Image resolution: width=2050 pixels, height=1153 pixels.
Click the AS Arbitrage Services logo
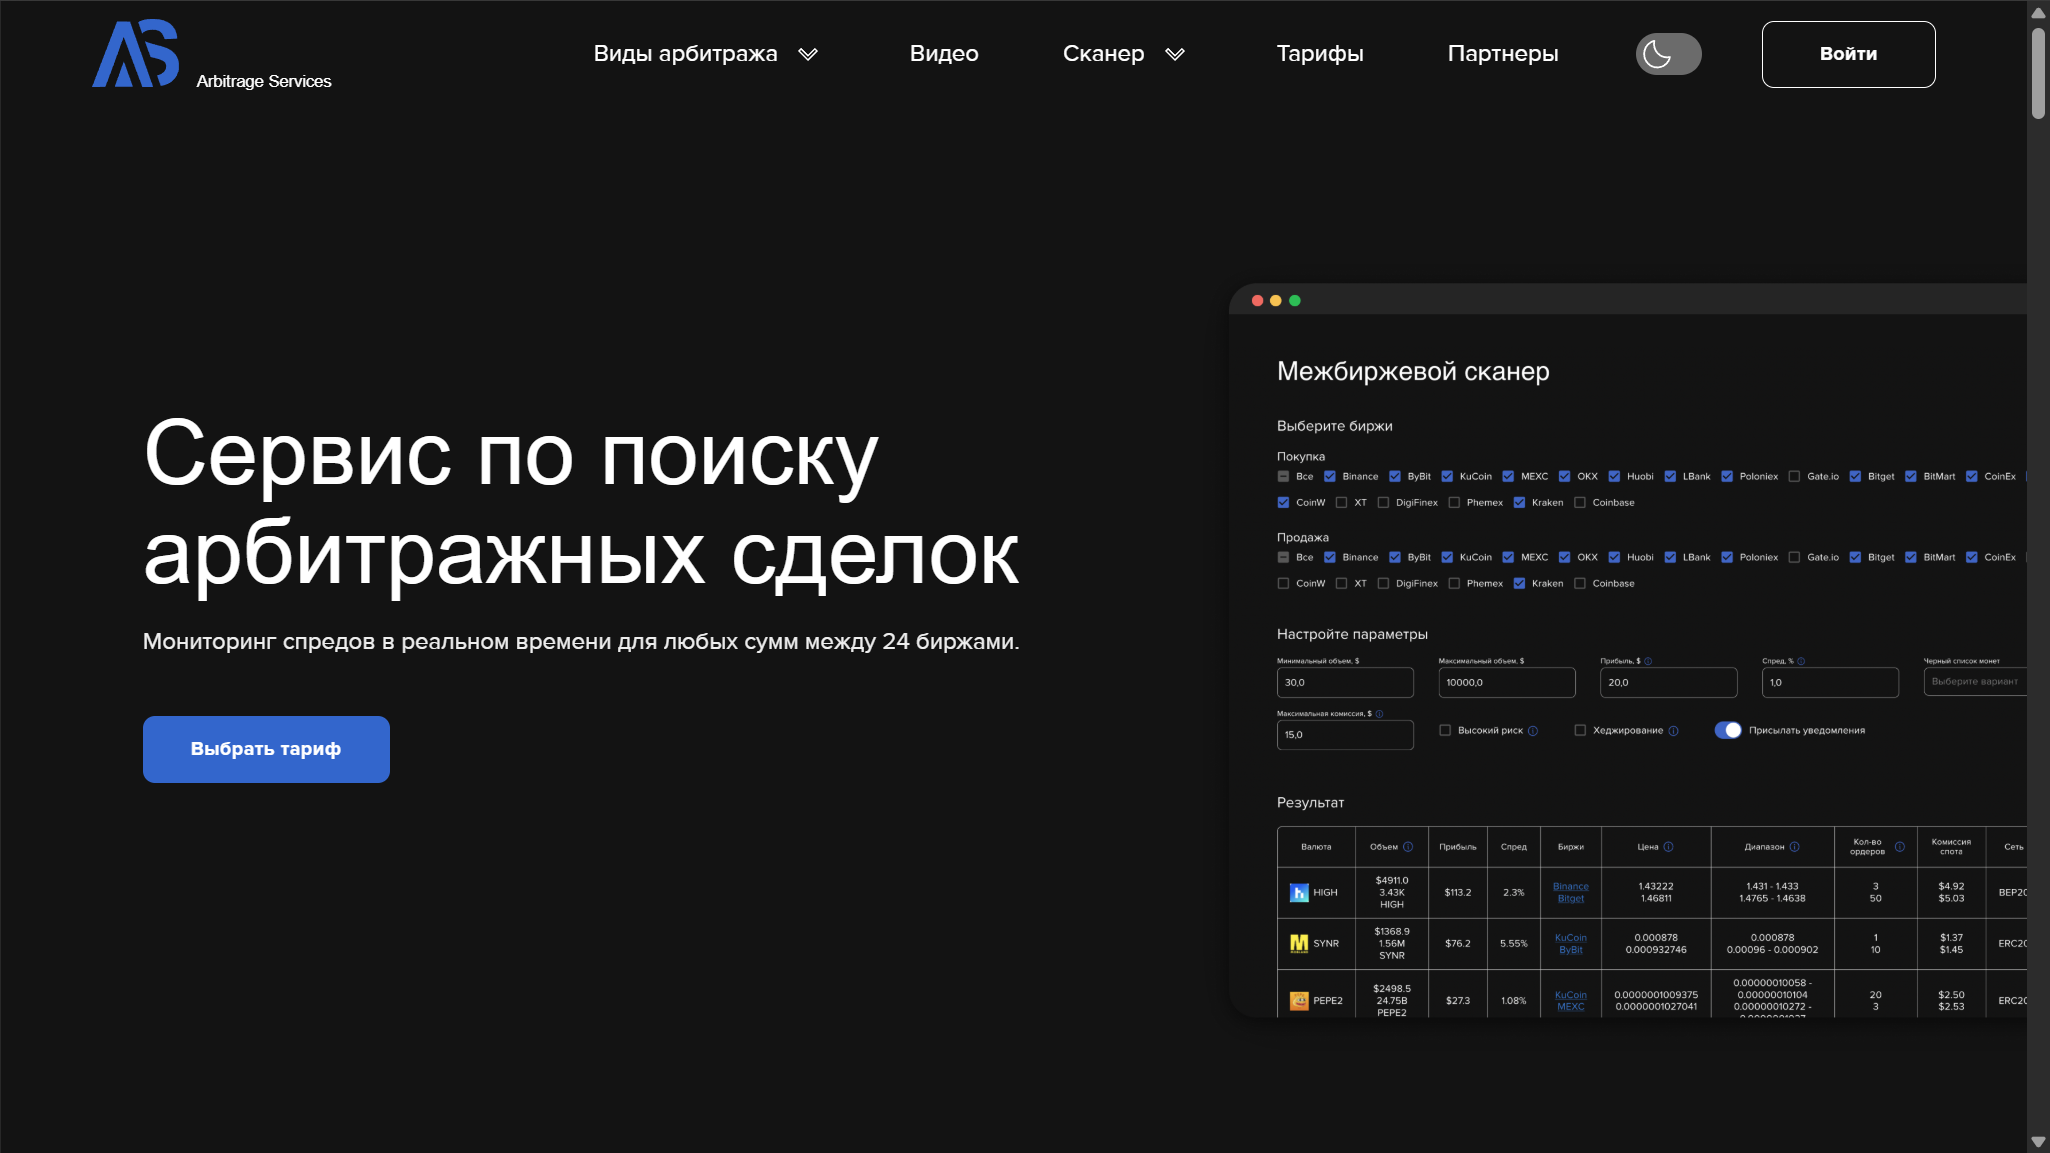[x=212, y=55]
